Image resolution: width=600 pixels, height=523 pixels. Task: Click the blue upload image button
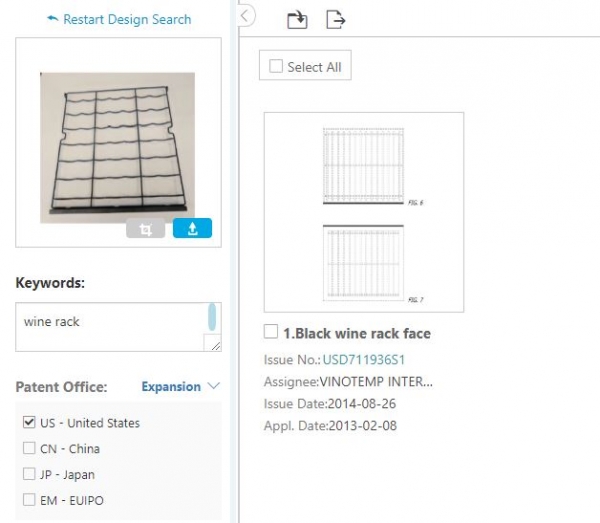(192, 229)
